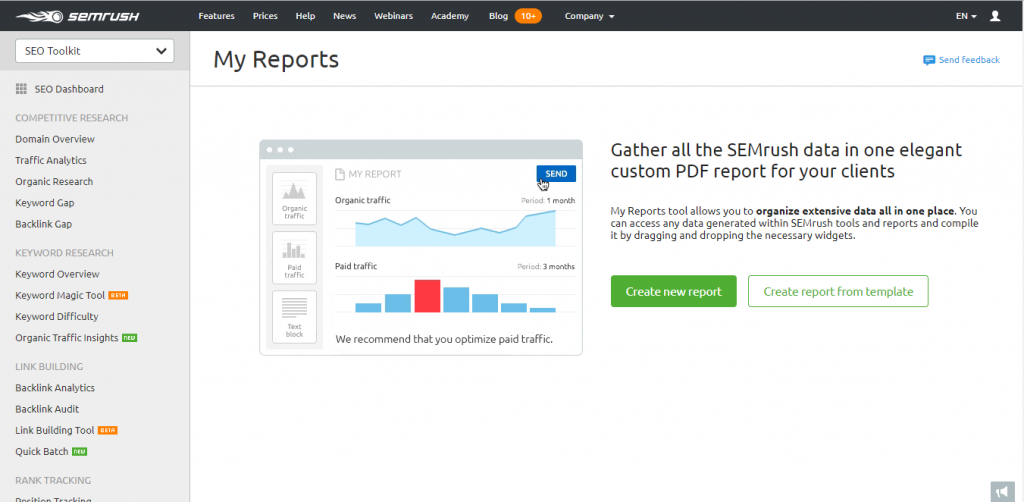Go to Webinars
The width and height of the screenshot is (1024, 502).
click(x=393, y=16)
